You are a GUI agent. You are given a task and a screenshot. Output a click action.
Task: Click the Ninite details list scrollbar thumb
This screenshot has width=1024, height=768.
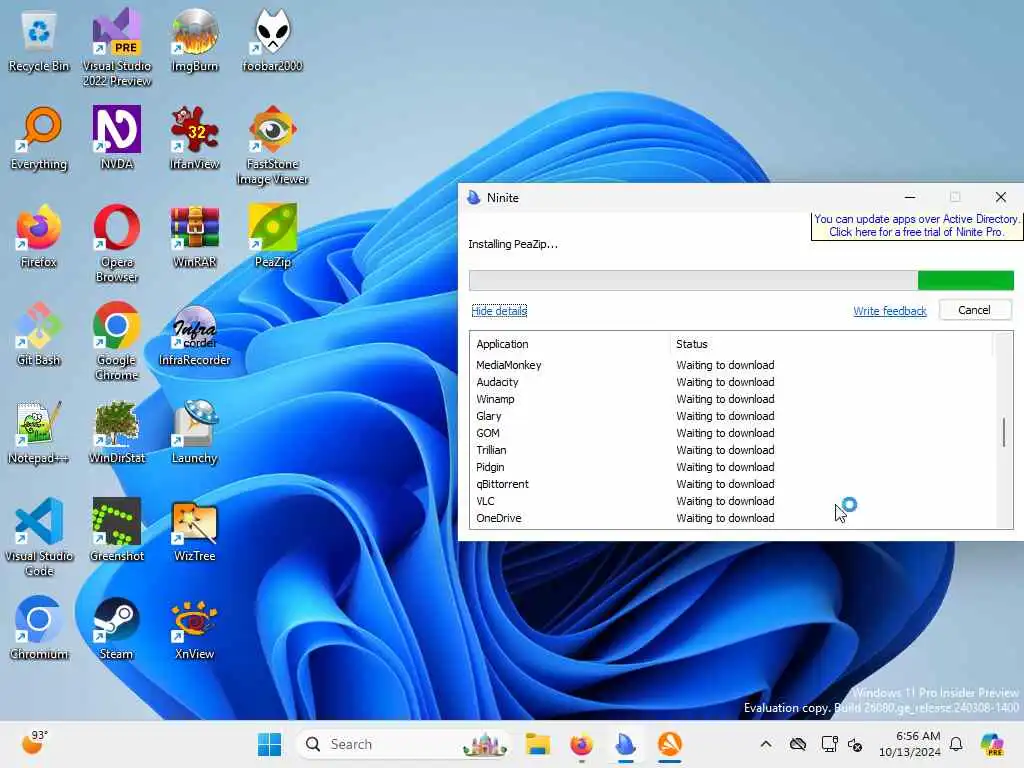tap(1004, 432)
